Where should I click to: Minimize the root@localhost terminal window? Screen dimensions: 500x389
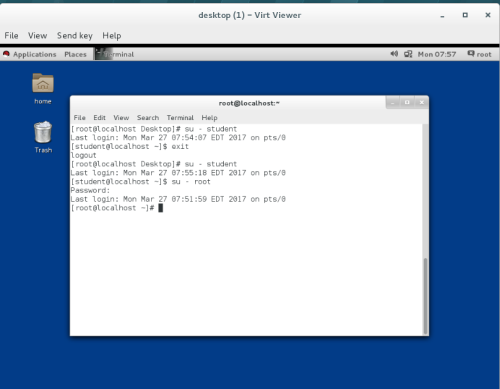pos(393,103)
